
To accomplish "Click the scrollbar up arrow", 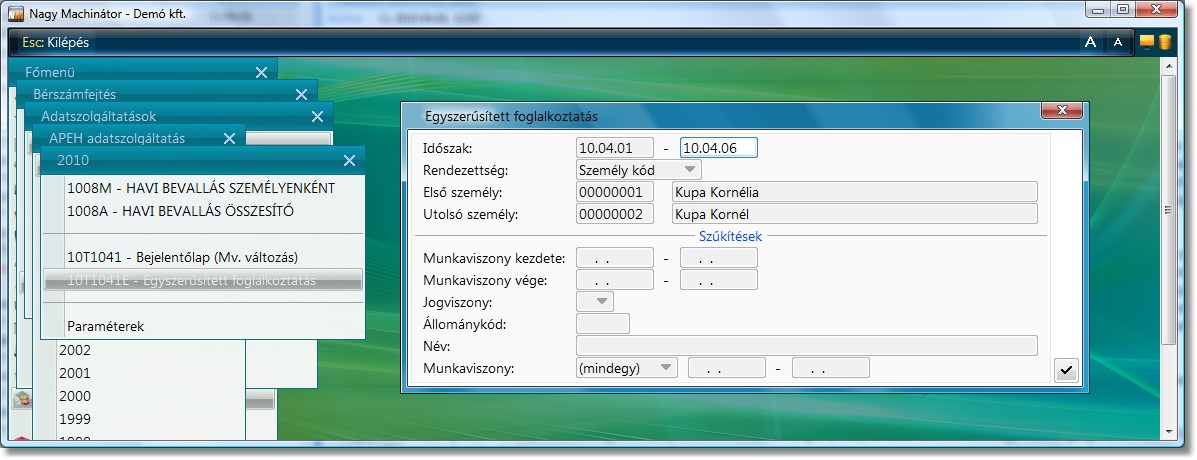I will [x=1168, y=66].
